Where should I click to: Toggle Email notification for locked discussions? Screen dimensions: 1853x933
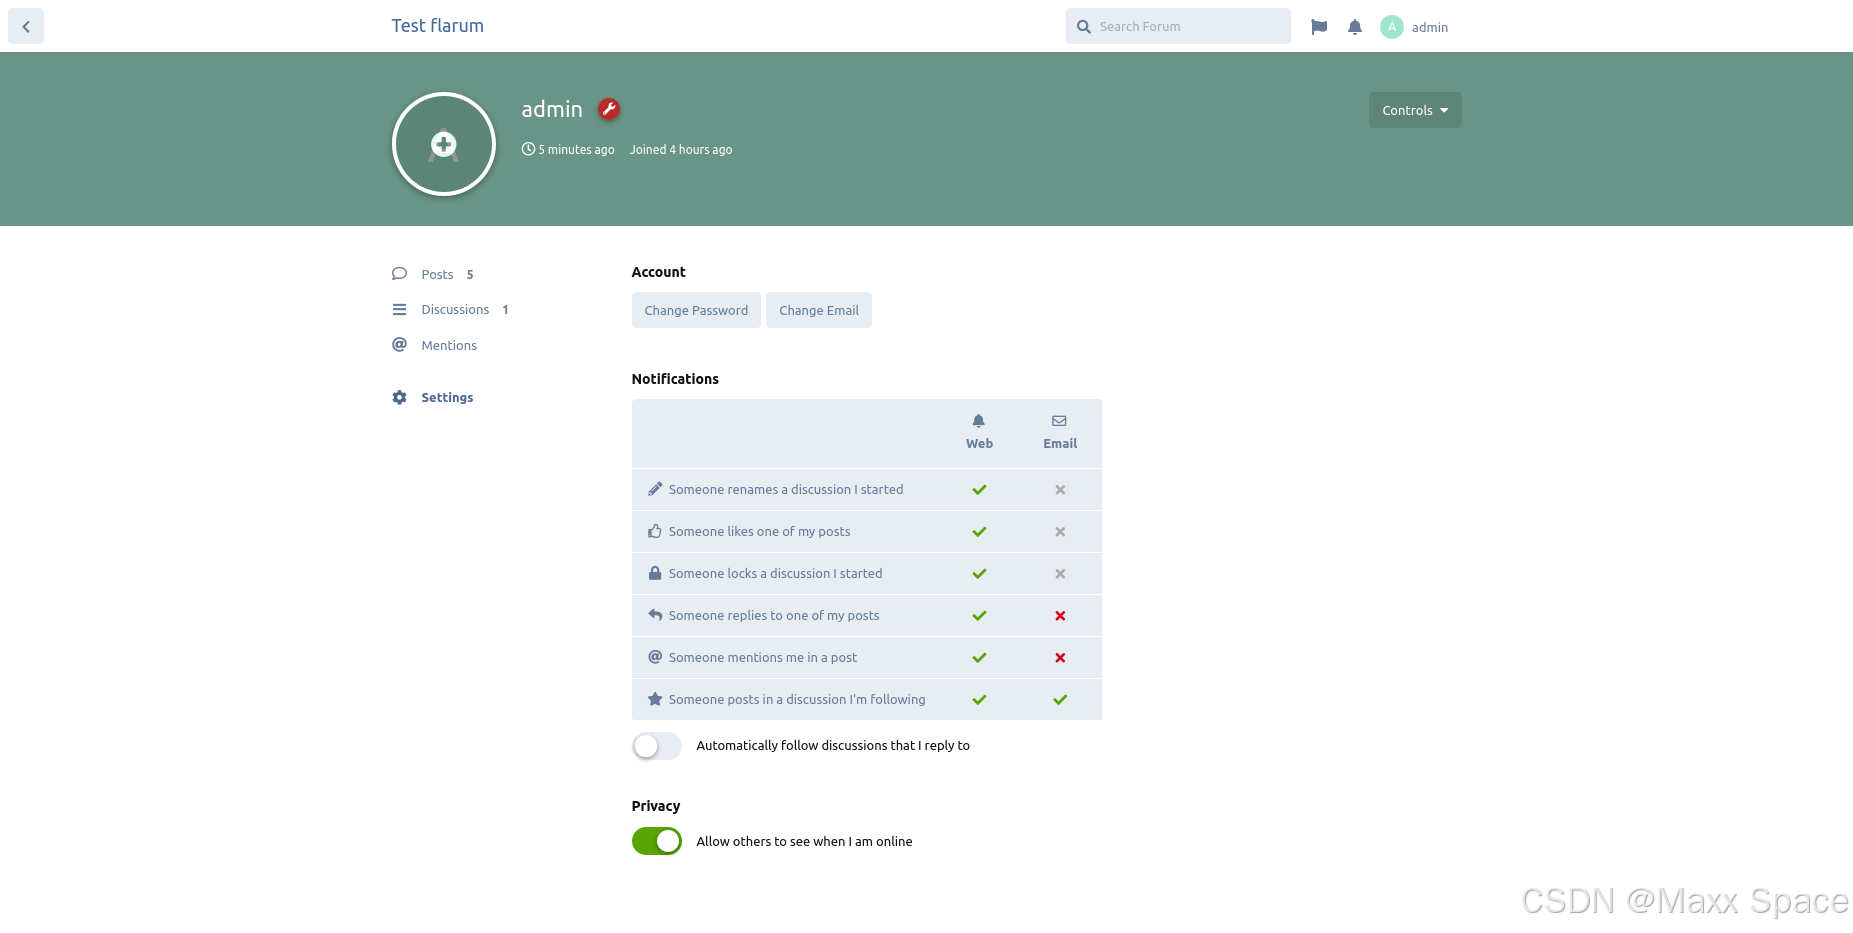tap(1060, 574)
